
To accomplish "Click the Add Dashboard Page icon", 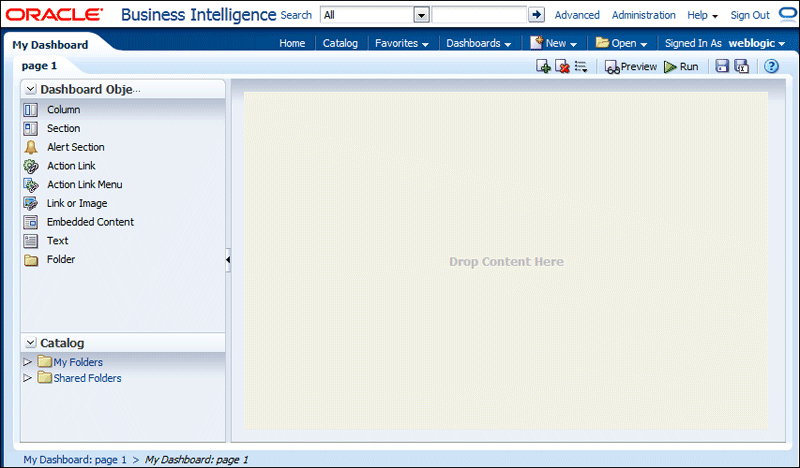I will 543,66.
